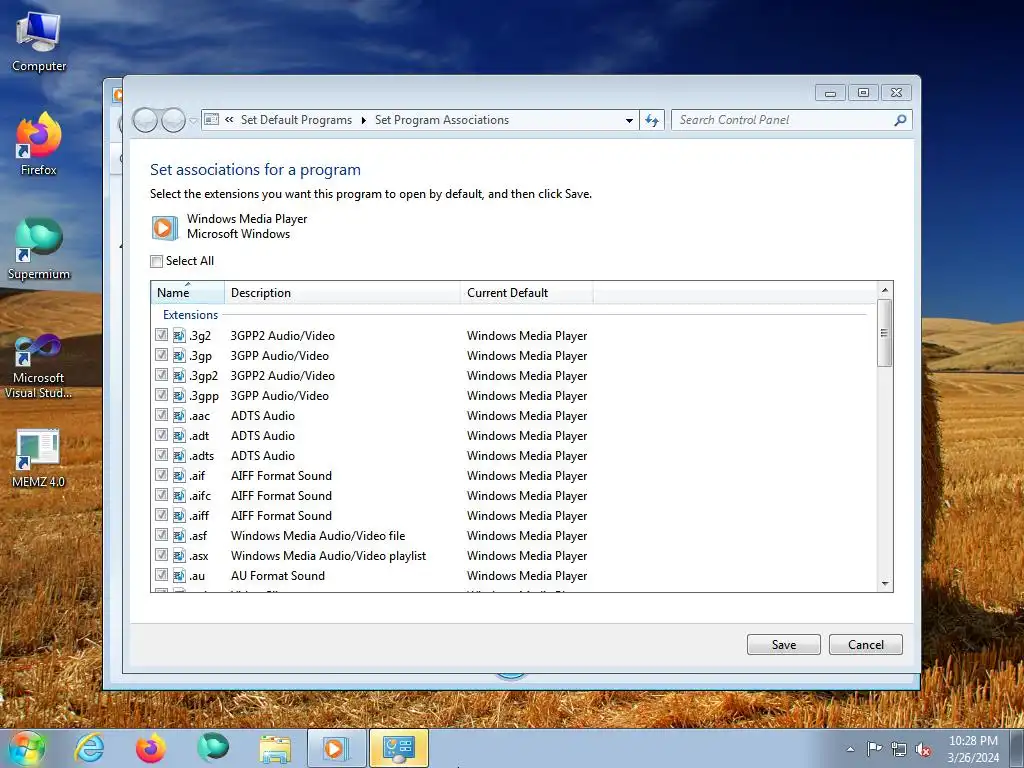Click the Control Panel taskbar button
Screen dimensions: 1024x768
pyautogui.click(x=399, y=748)
